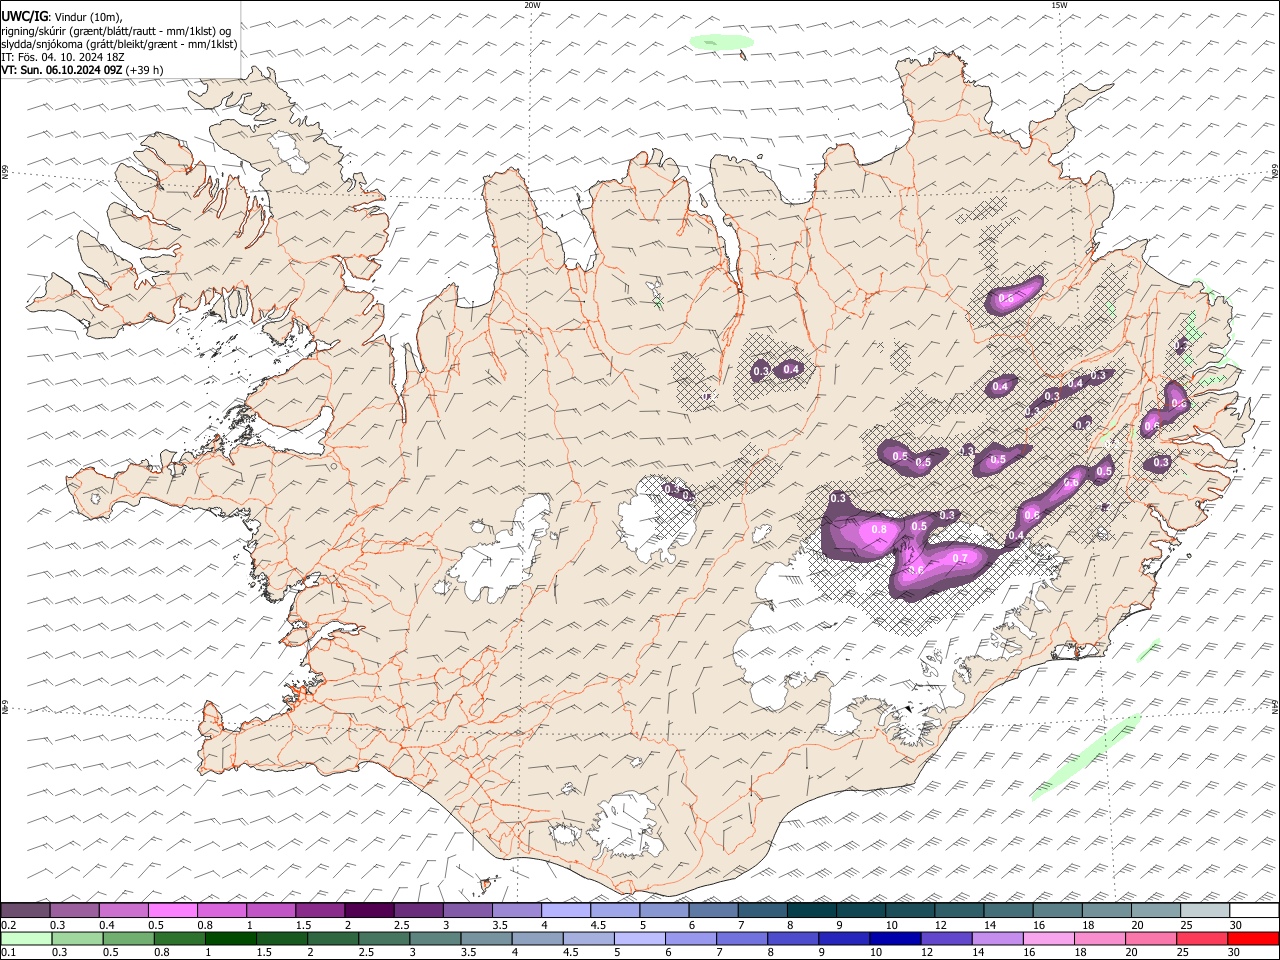This screenshot has width=1280, height=960.
Task: Click the 'rigning/skúrir' legend description line
Action: (116, 31)
